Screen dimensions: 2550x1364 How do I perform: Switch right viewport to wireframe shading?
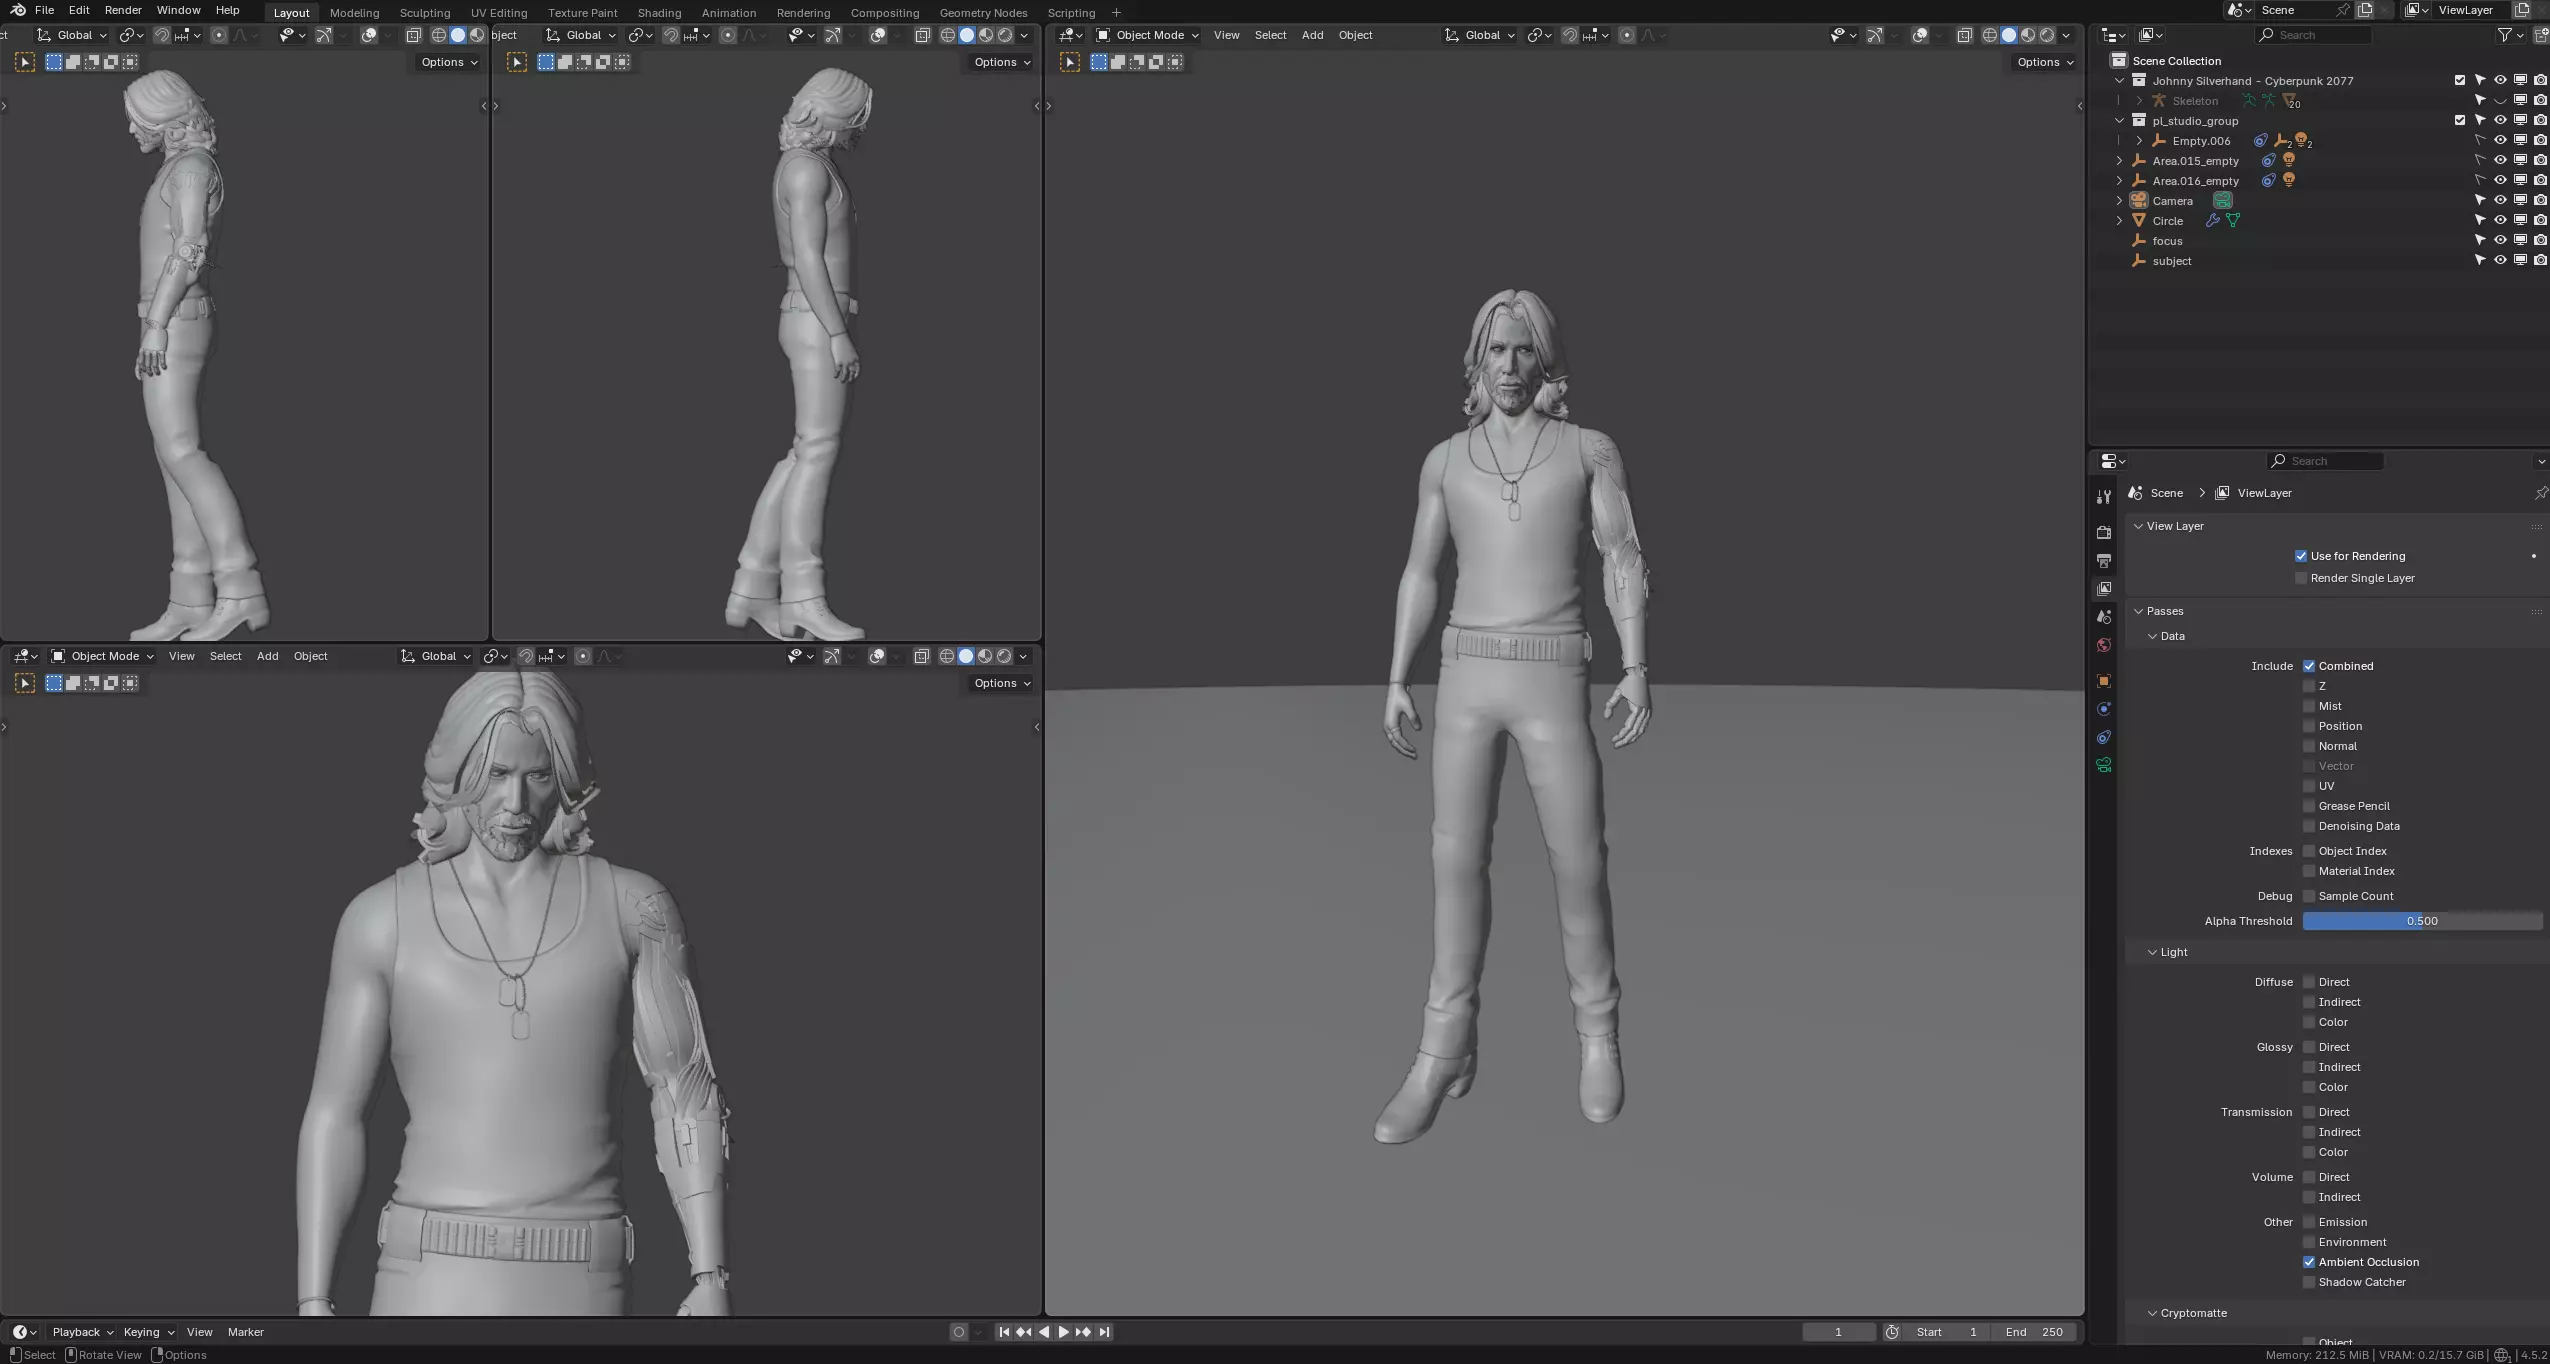(1990, 35)
